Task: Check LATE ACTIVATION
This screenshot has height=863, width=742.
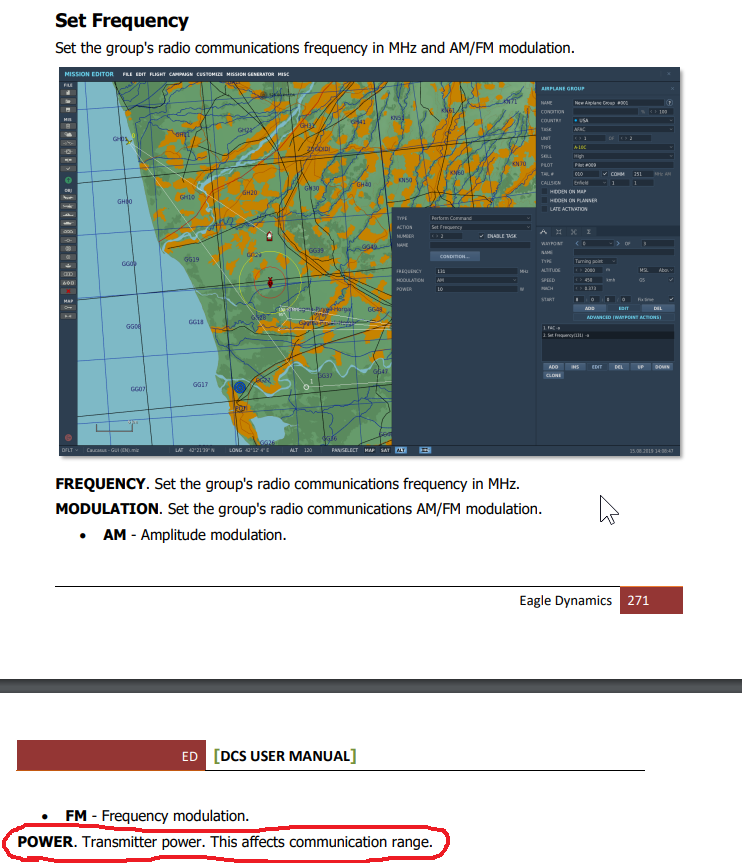Action: point(544,209)
